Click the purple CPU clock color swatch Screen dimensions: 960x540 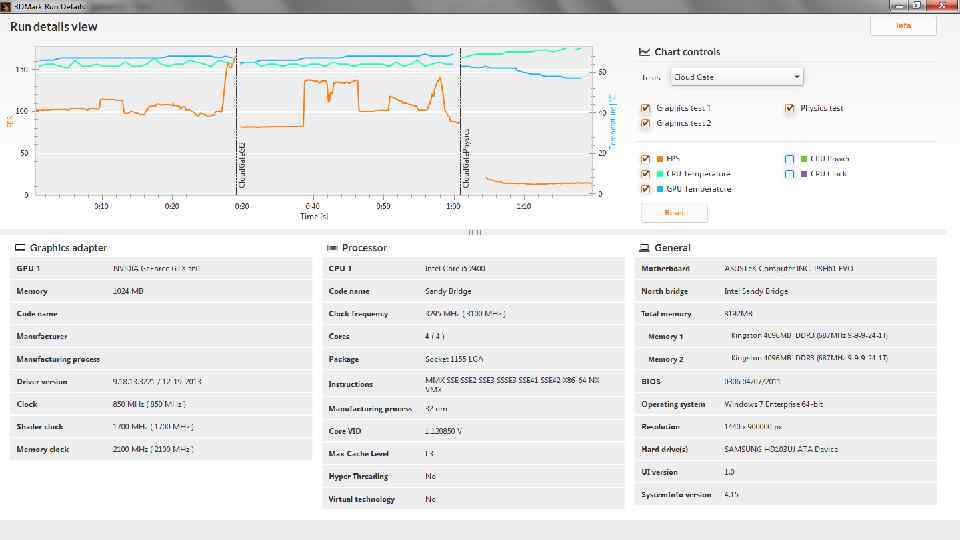[804, 174]
